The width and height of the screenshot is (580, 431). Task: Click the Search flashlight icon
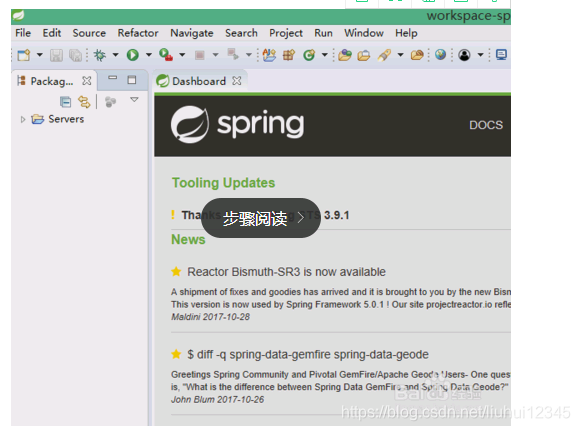pos(384,55)
